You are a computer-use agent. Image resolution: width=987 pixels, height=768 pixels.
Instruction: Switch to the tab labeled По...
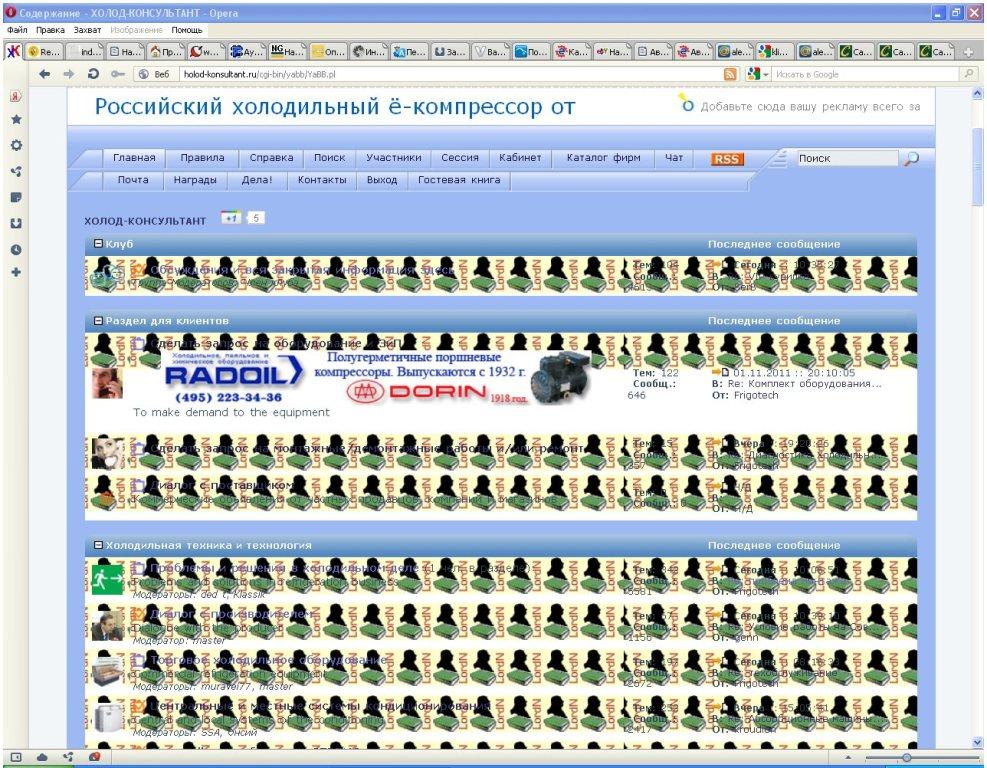[x=531, y=52]
